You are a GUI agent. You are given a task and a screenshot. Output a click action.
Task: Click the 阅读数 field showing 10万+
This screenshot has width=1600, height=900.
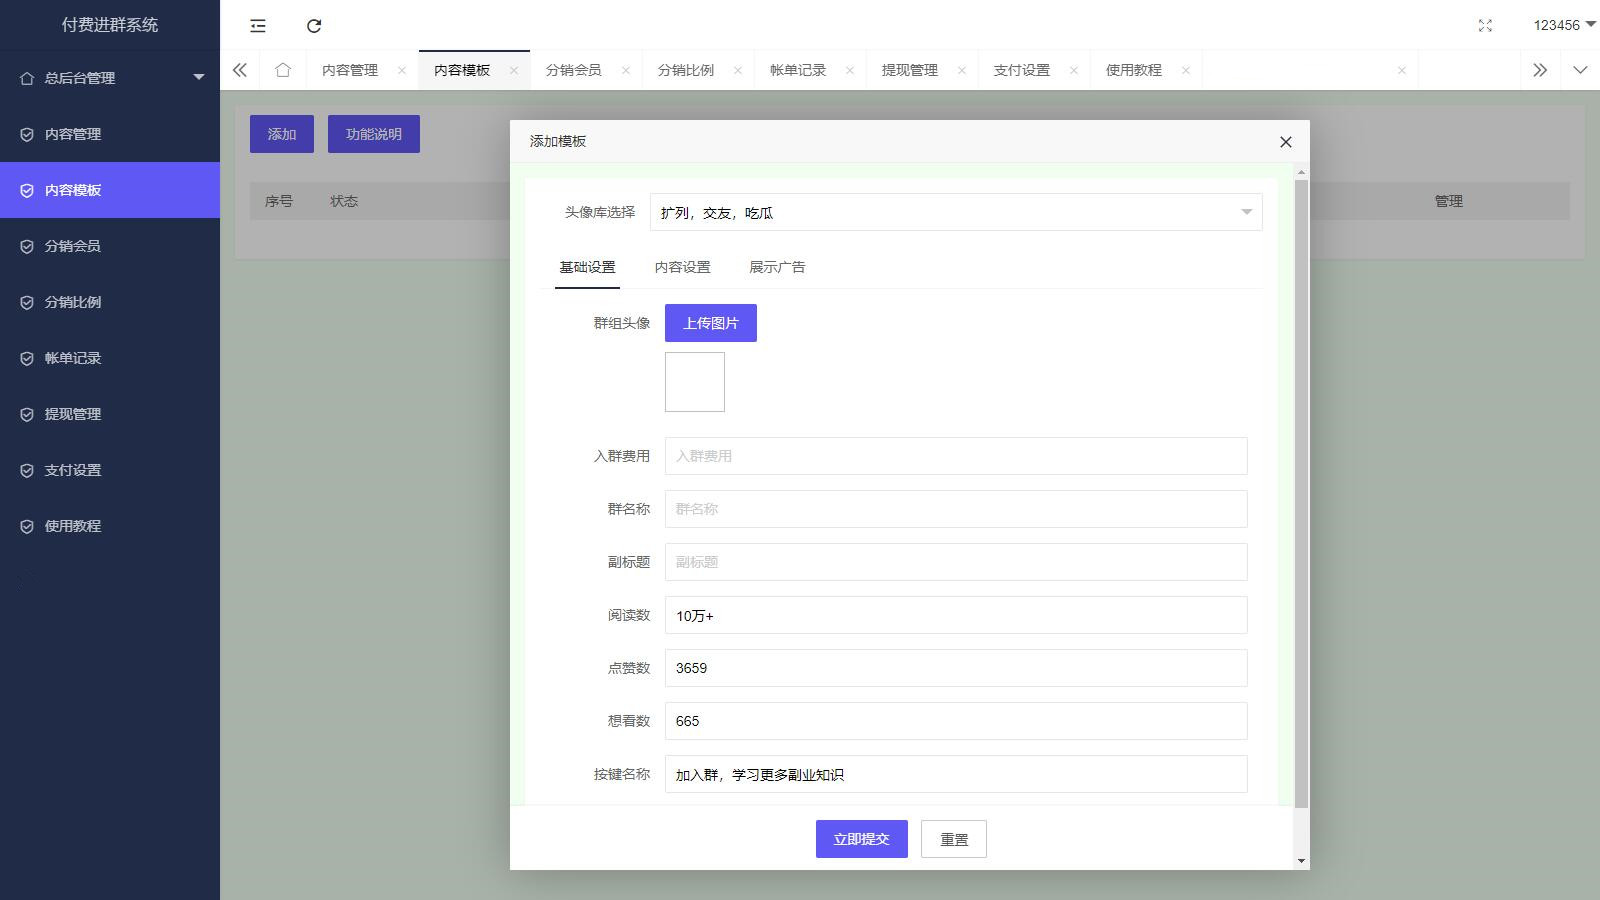[956, 615]
